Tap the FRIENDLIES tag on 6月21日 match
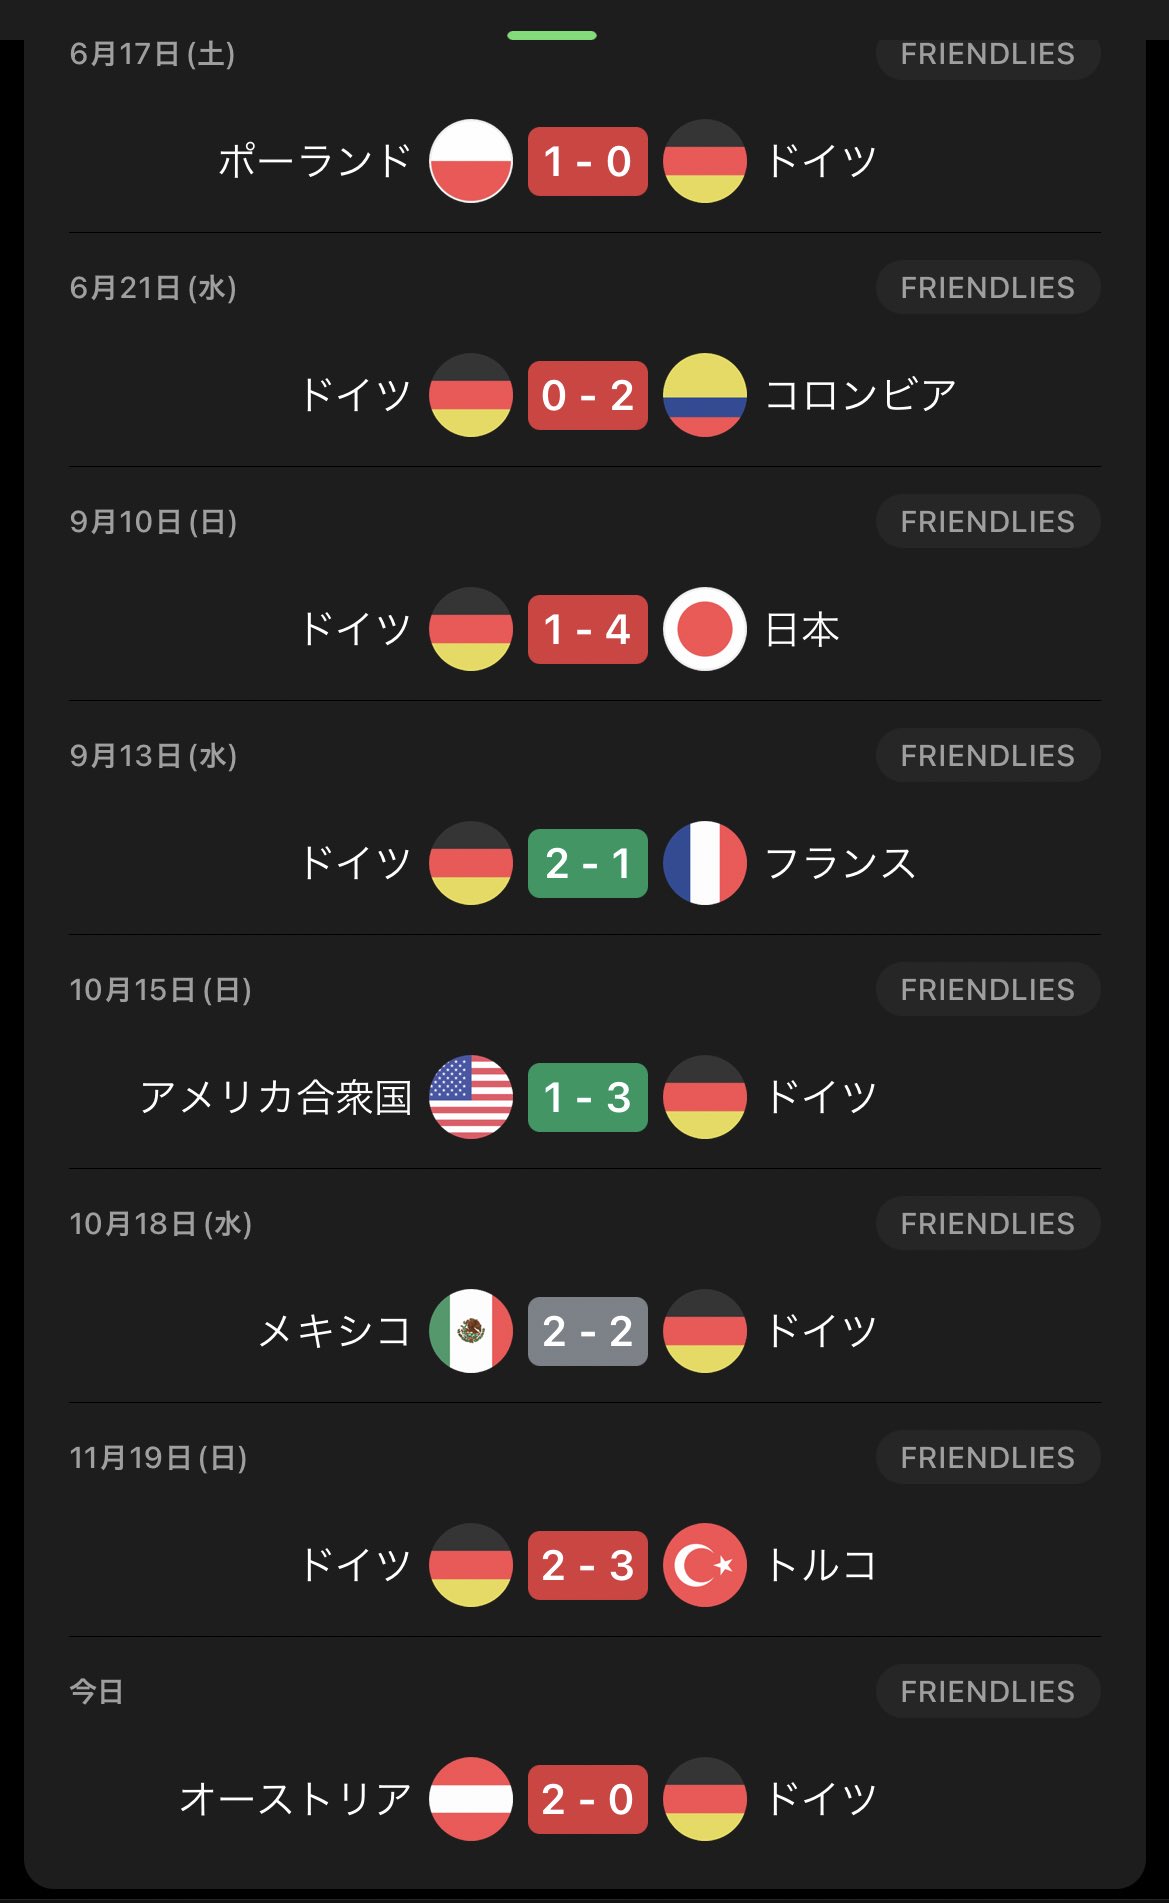This screenshot has width=1169, height=1903. (x=988, y=288)
